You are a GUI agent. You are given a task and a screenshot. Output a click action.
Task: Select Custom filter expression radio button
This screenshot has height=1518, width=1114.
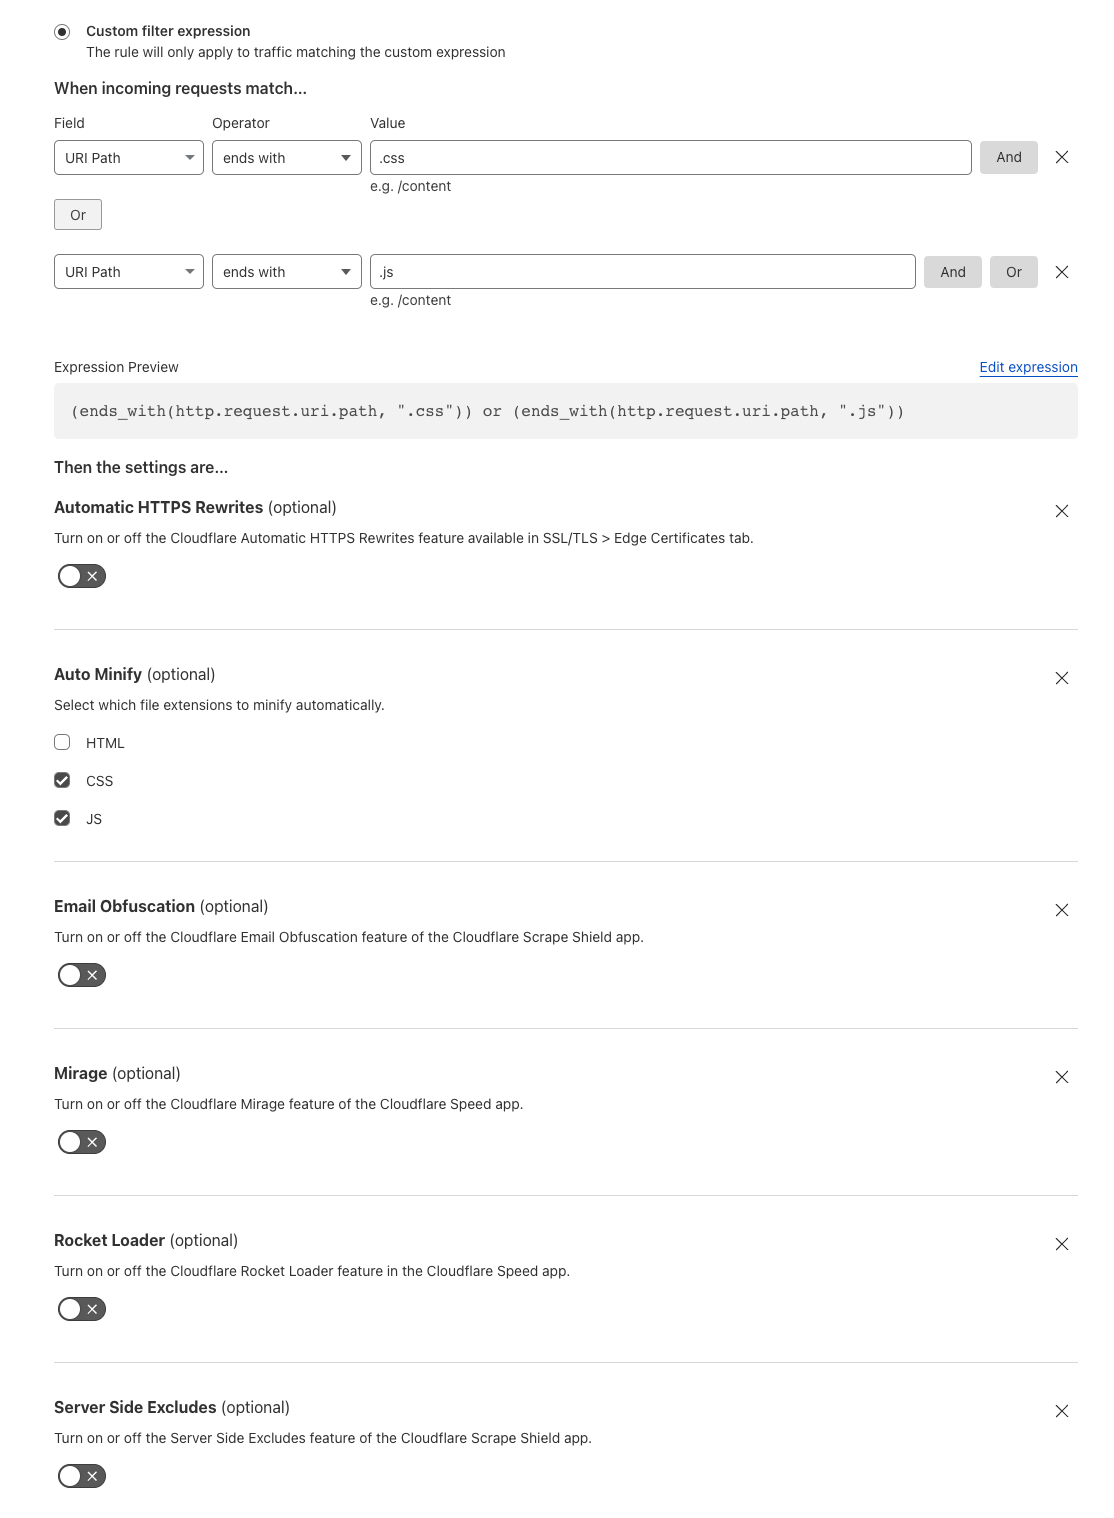pos(62,32)
